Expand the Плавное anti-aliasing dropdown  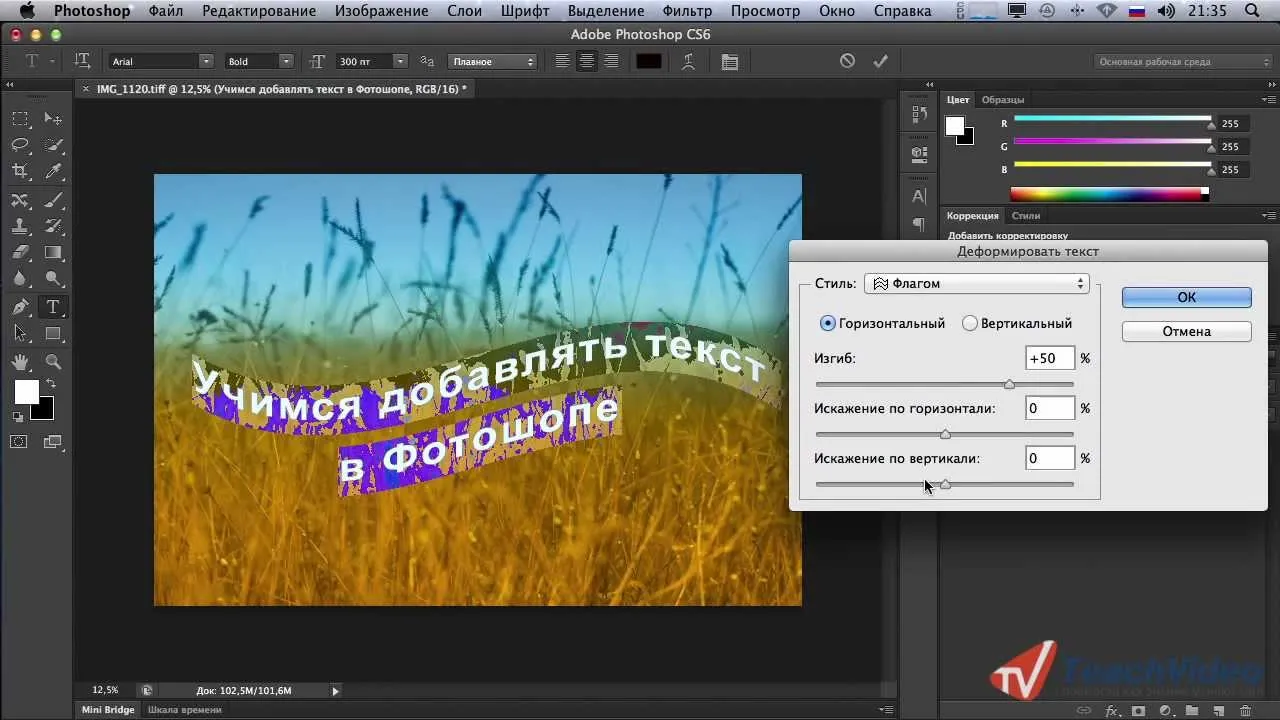pyautogui.click(x=493, y=61)
